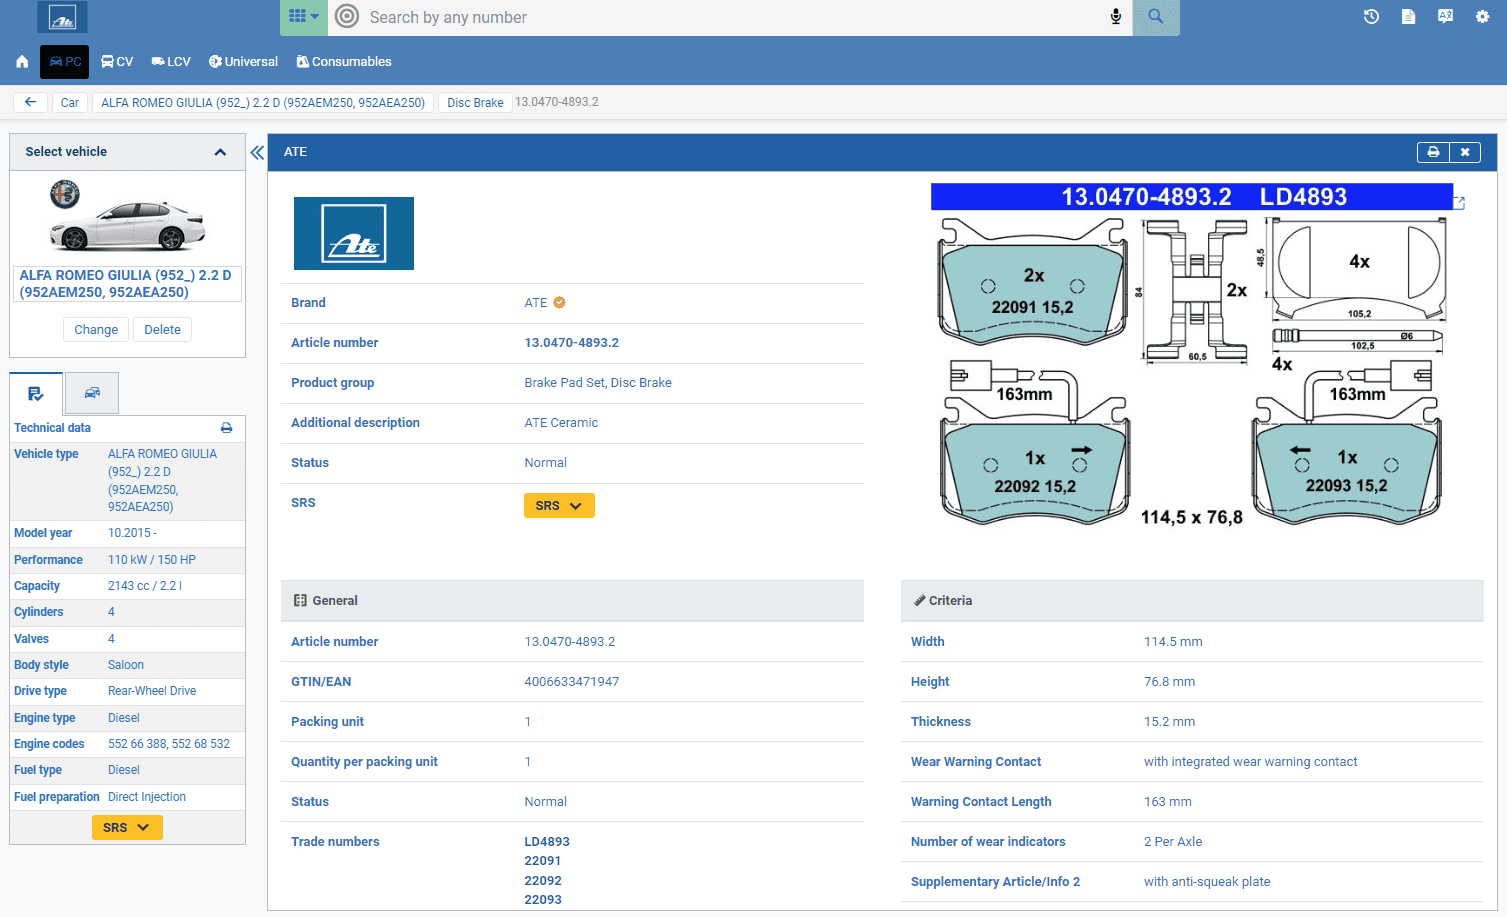The height and width of the screenshot is (917, 1507).
Task: Open the SRS dropdown under Technical data
Action: tap(127, 828)
